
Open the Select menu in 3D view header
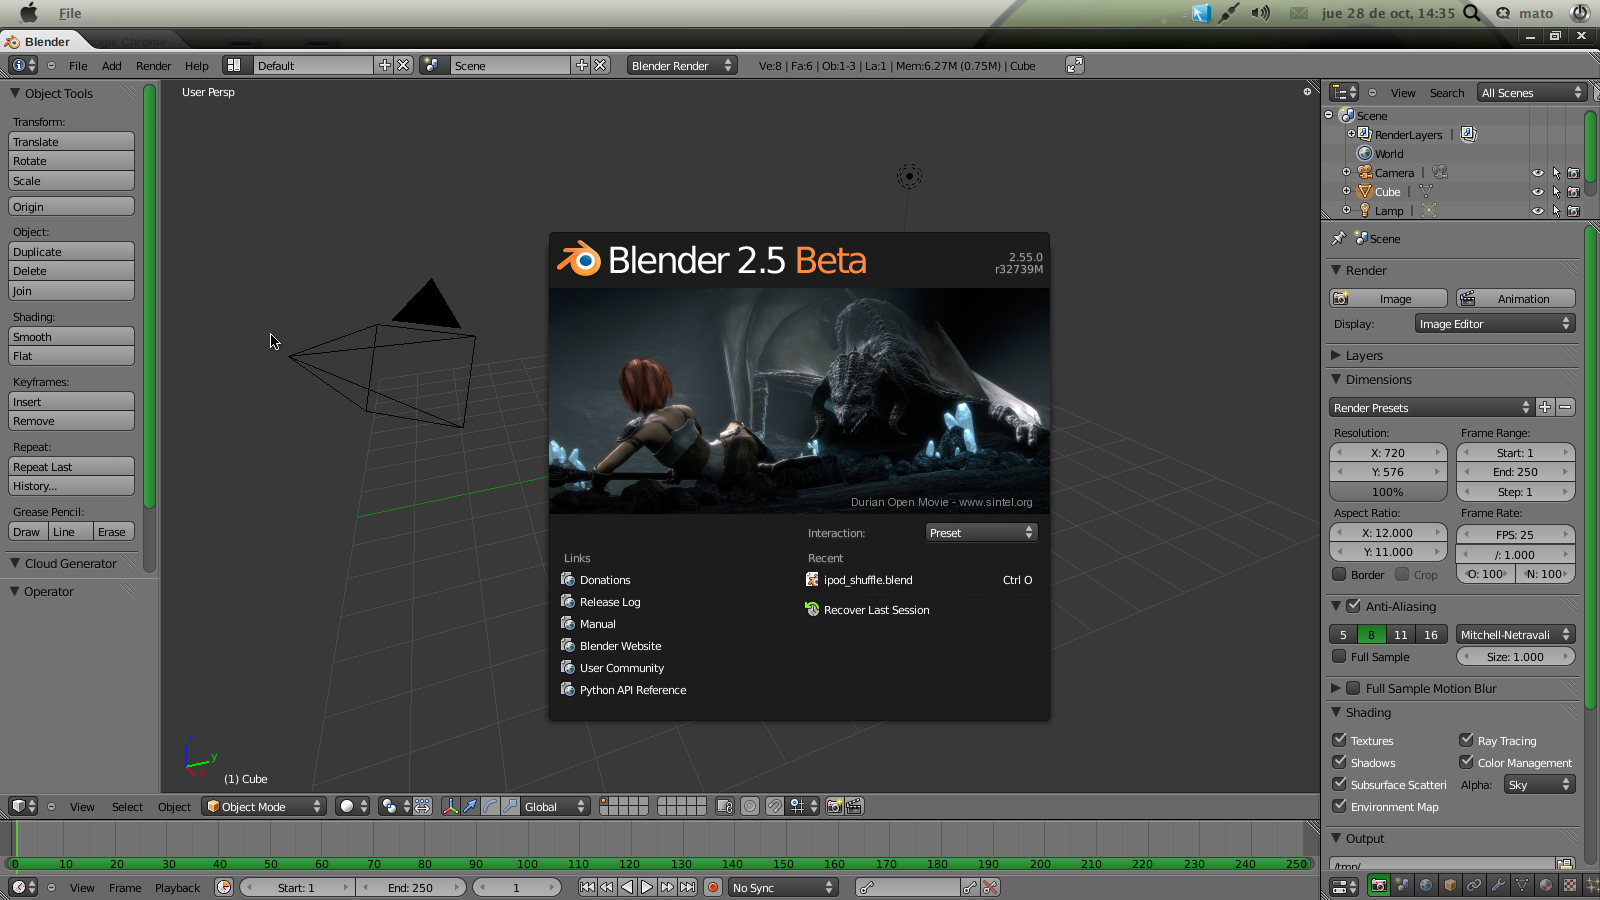(x=127, y=807)
